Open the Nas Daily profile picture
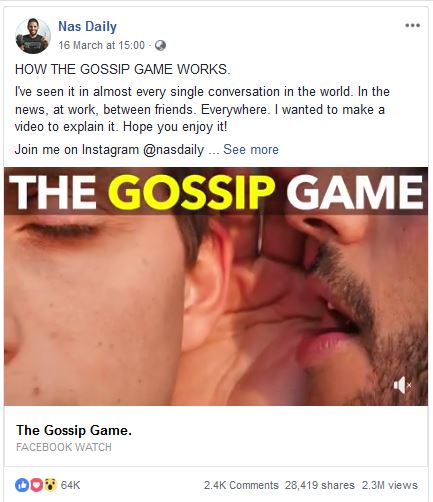 (33, 36)
